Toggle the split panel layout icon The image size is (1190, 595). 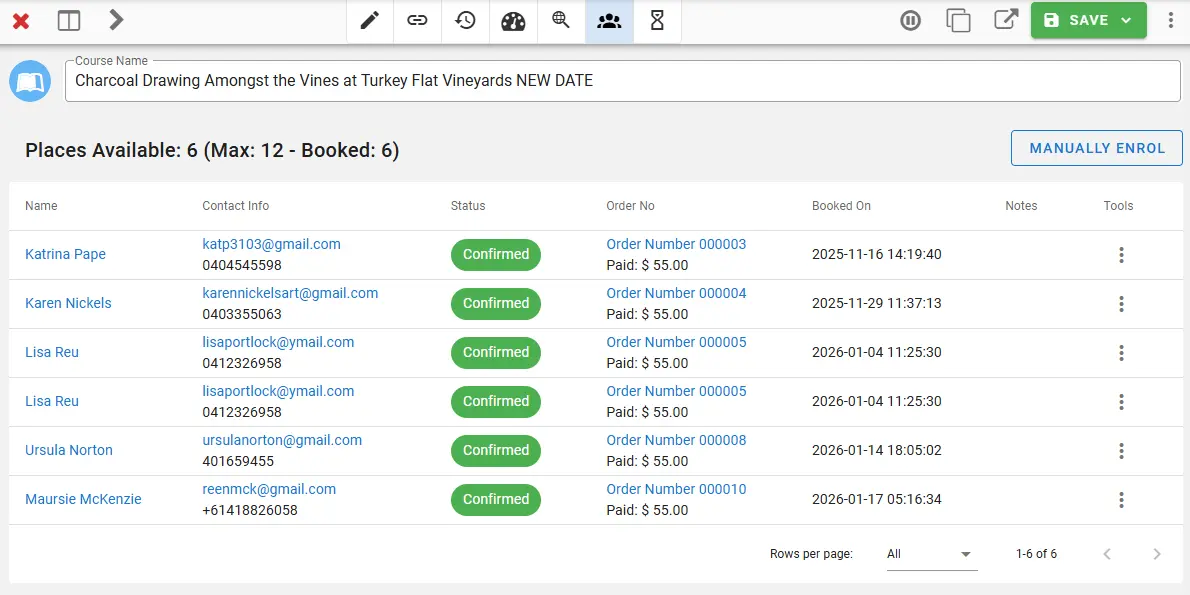point(69,21)
